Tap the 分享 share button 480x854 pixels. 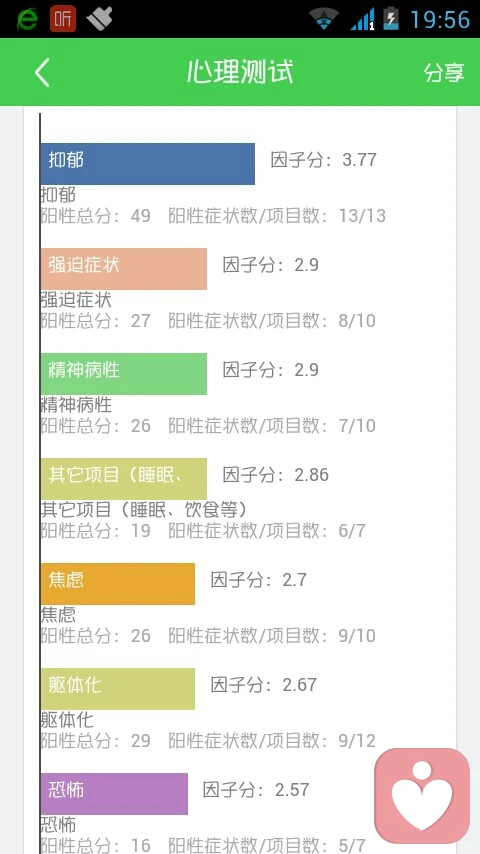coord(444,72)
